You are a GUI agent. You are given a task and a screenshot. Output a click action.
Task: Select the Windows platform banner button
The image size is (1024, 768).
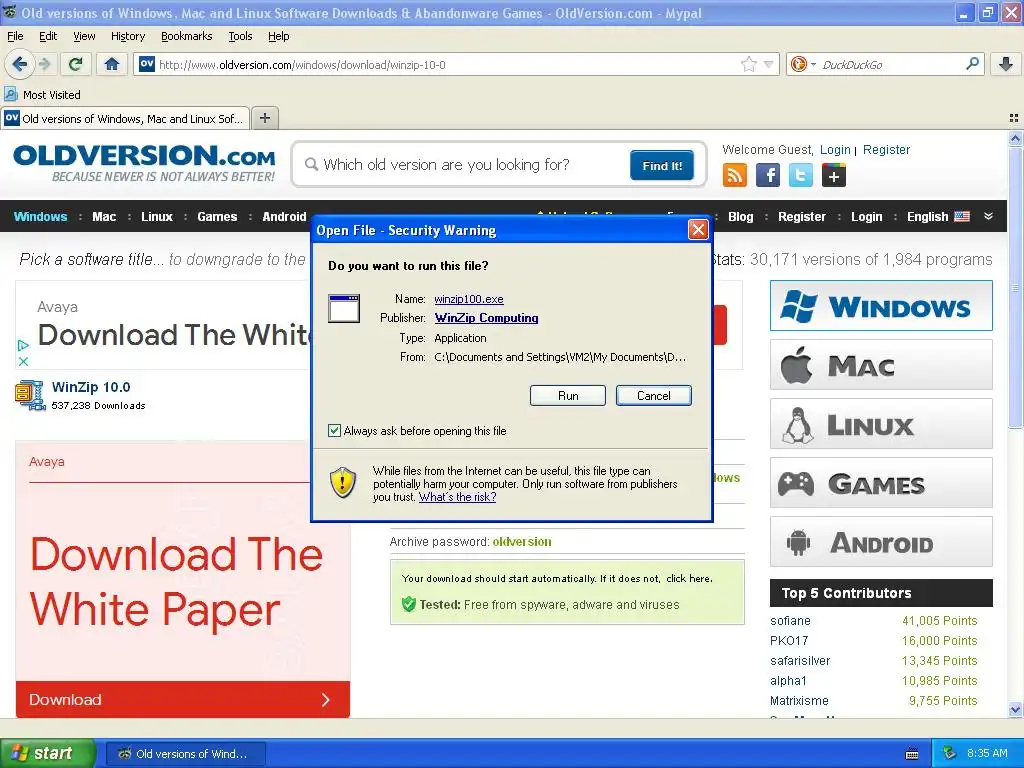click(881, 306)
